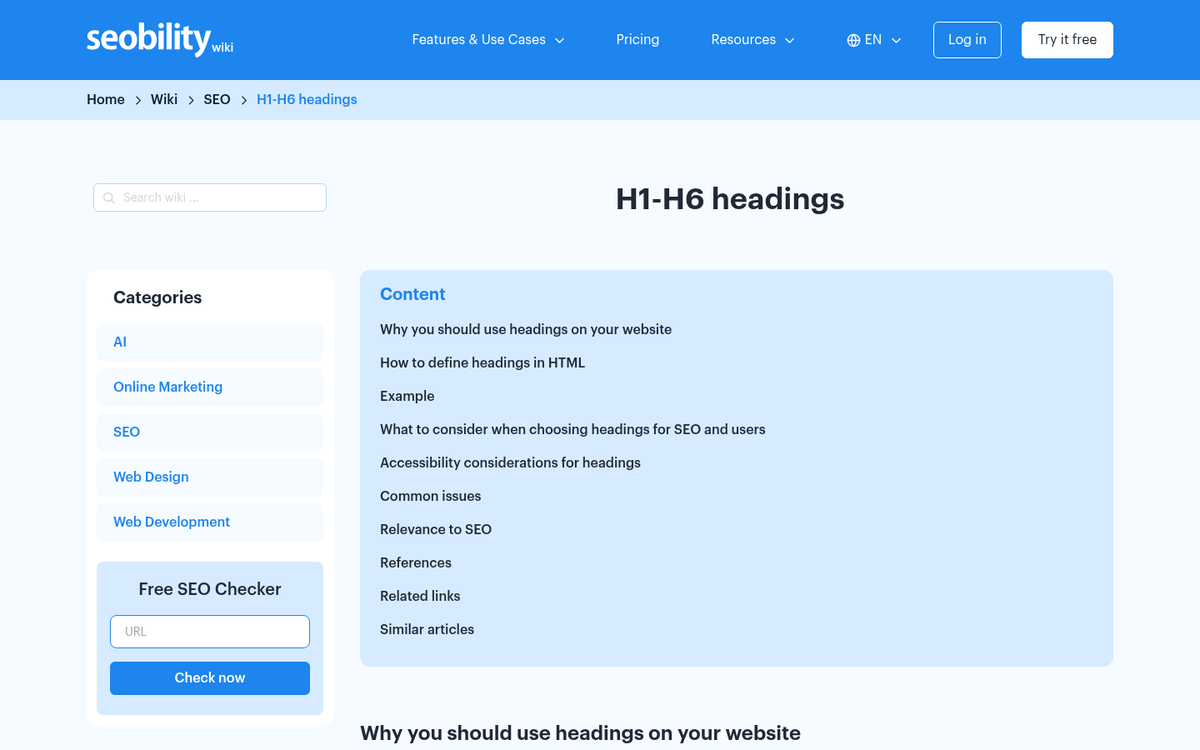Click the Search wiki input field
The width and height of the screenshot is (1200, 750).
210,197
